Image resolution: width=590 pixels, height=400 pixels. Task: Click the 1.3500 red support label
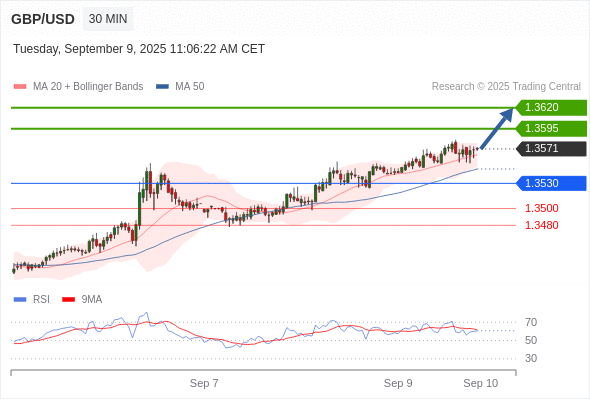pyautogui.click(x=541, y=208)
